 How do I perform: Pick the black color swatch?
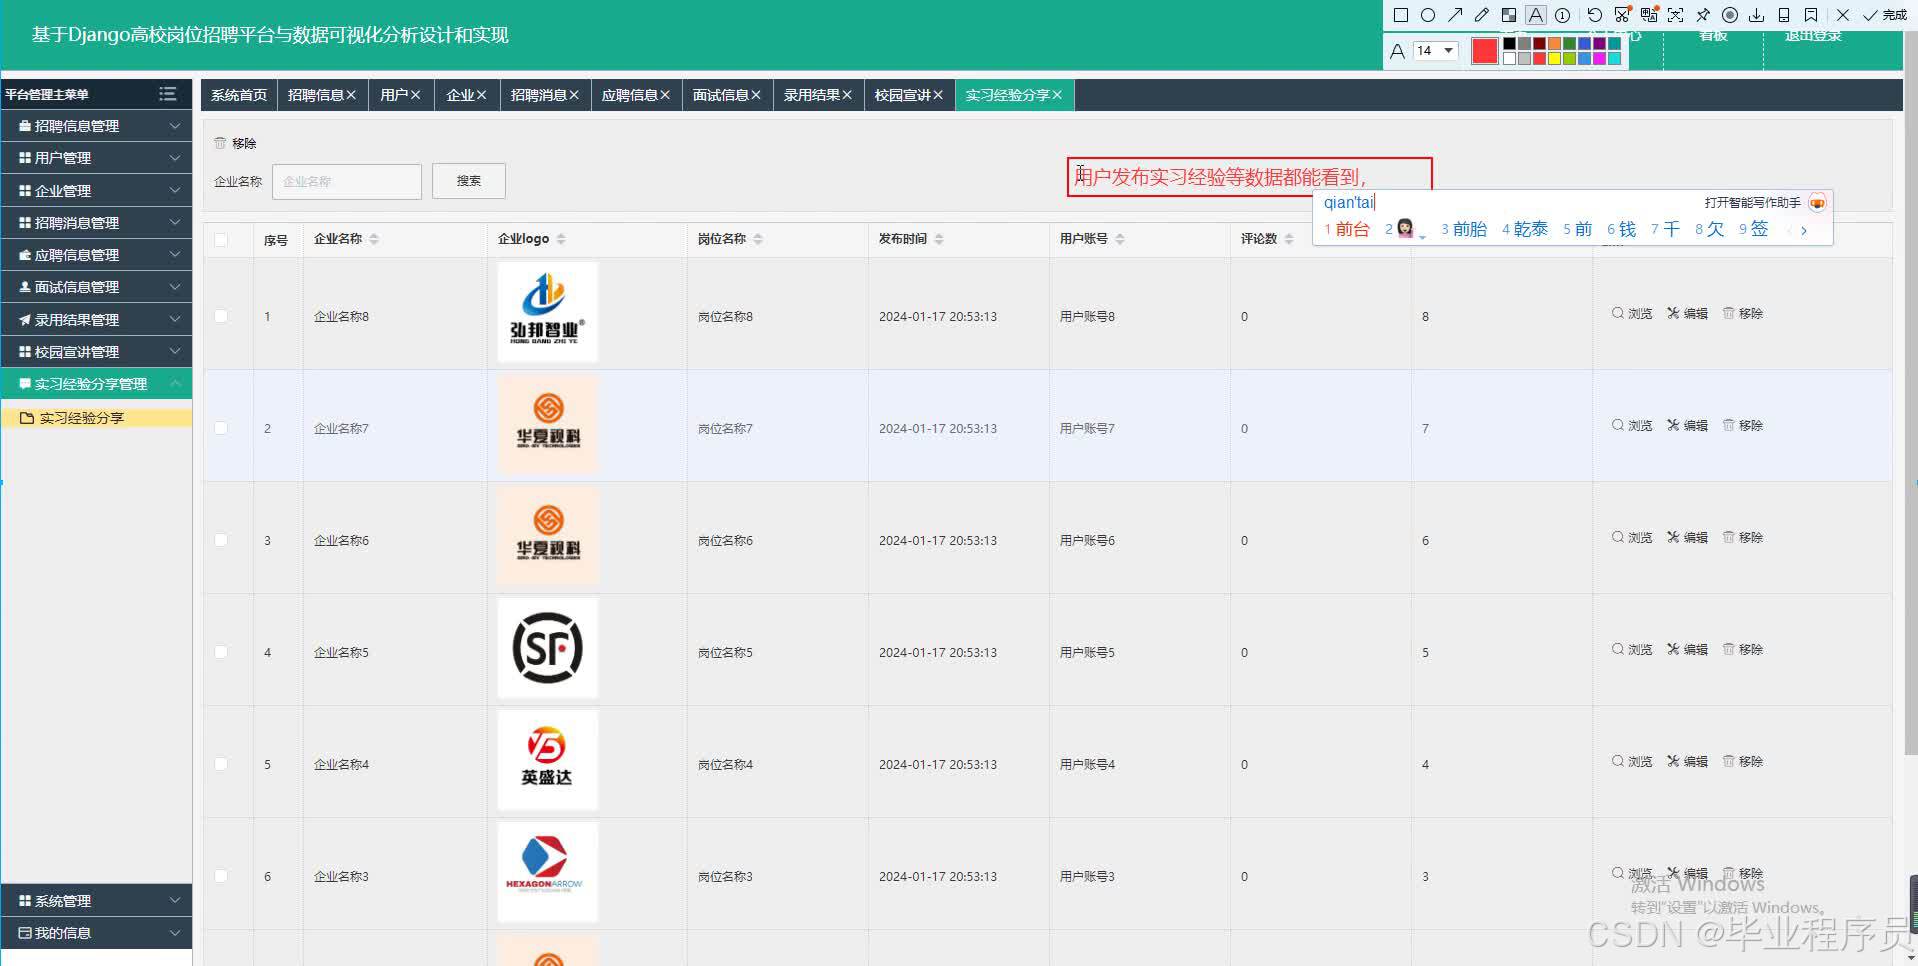coord(1509,43)
